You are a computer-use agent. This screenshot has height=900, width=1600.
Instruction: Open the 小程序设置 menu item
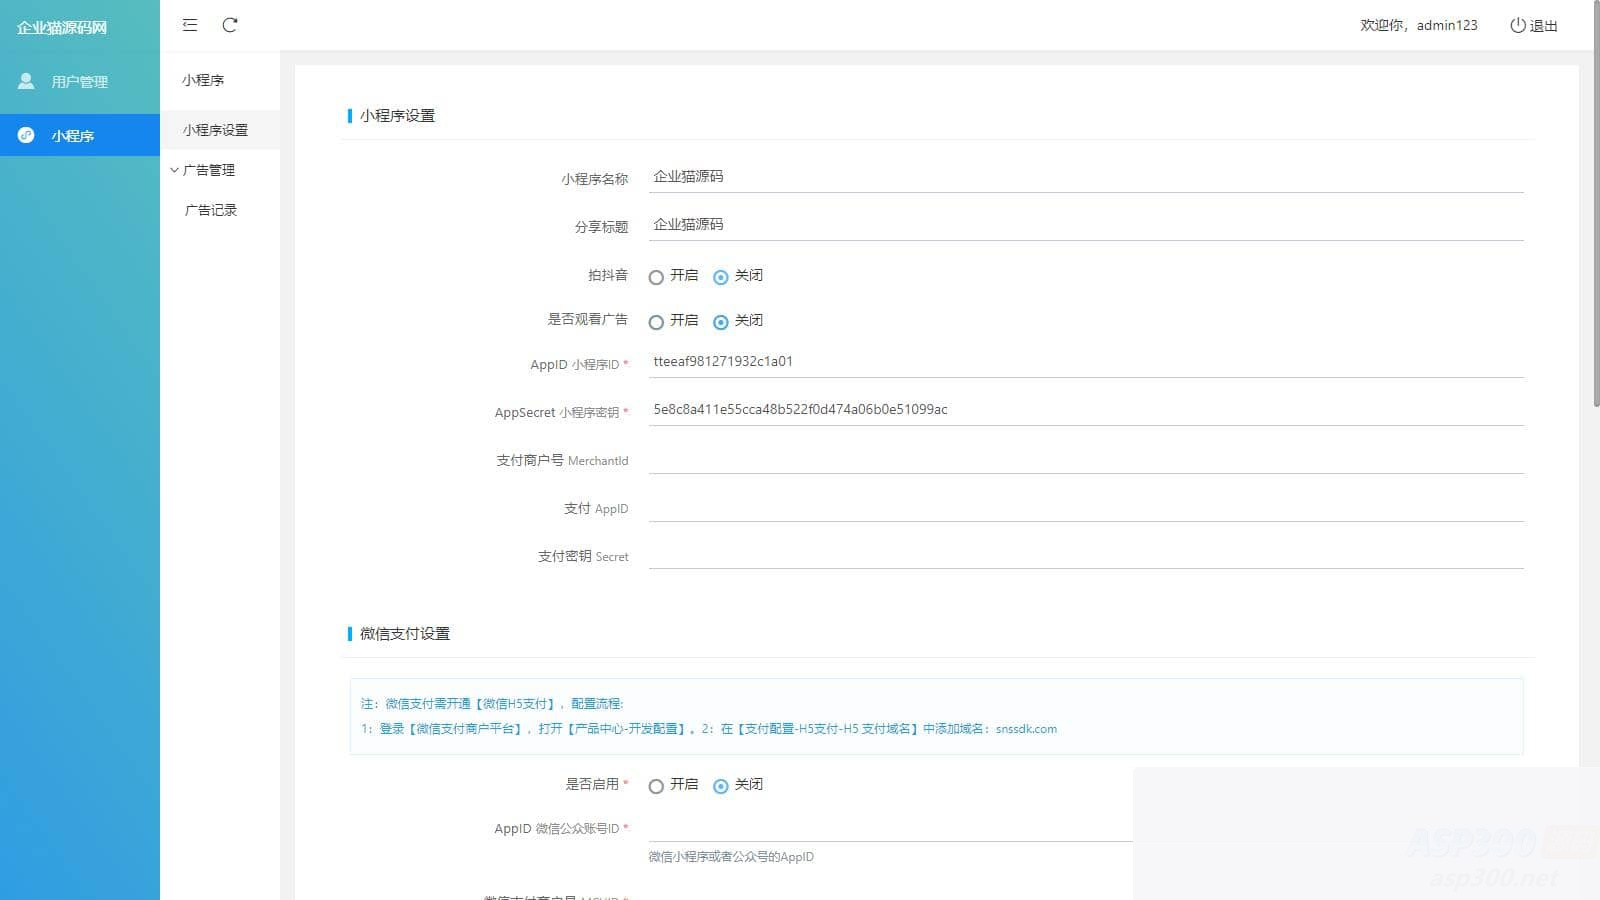tap(216, 130)
